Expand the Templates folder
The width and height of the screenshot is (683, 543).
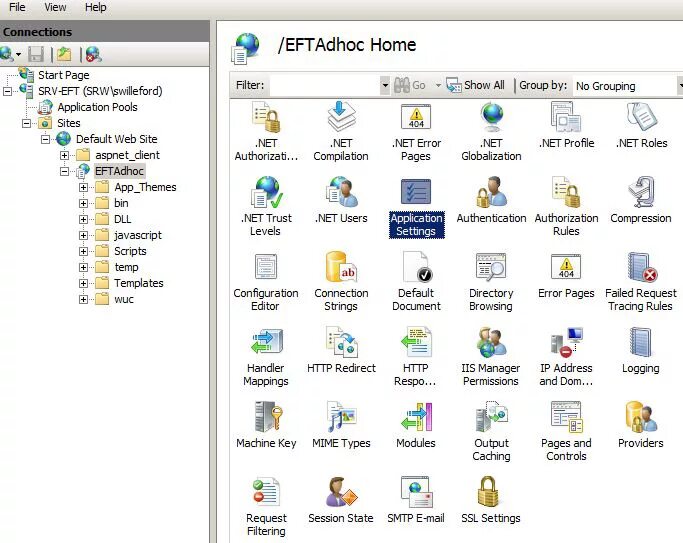point(84,283)
